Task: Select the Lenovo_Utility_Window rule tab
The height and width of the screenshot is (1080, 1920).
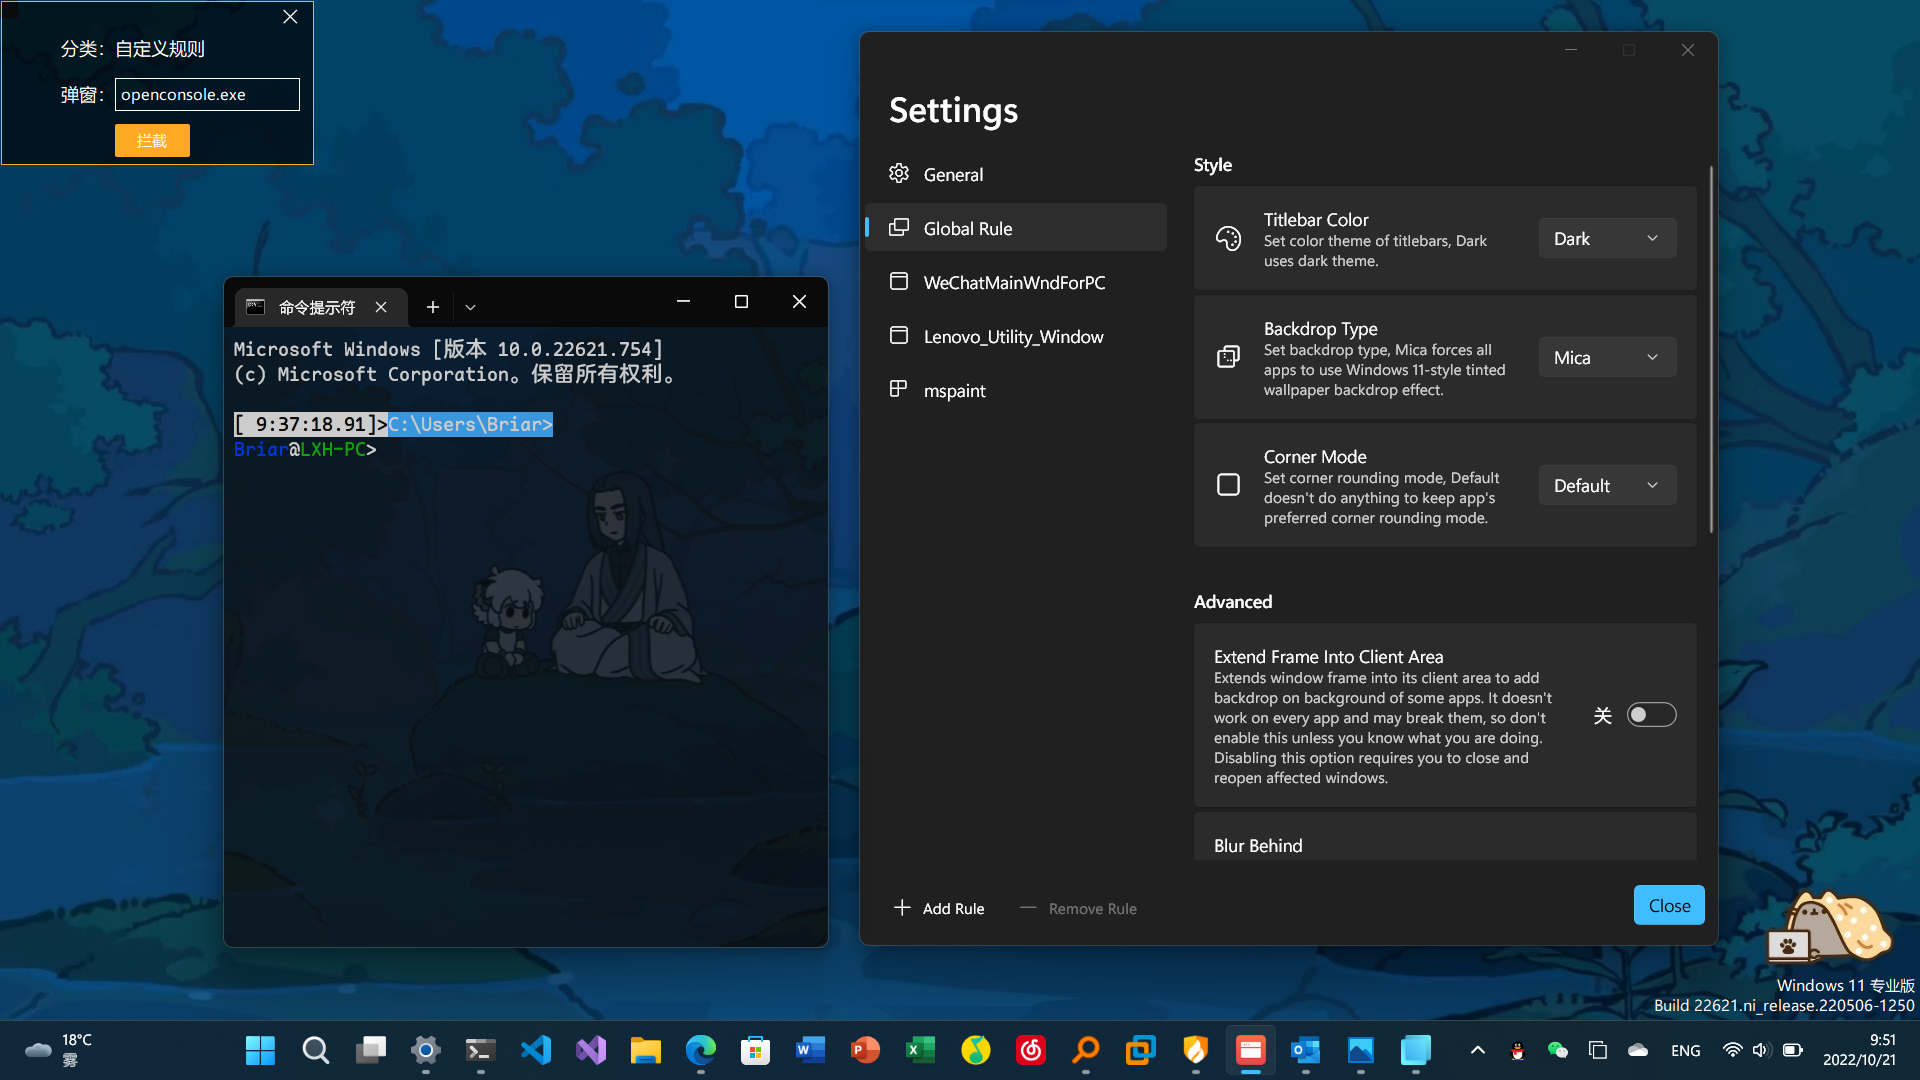Action: click(1013, 336)
